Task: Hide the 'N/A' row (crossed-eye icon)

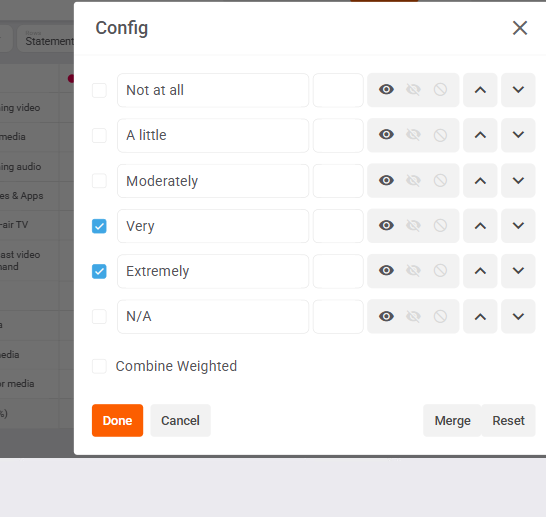Action: click(413, 316)
